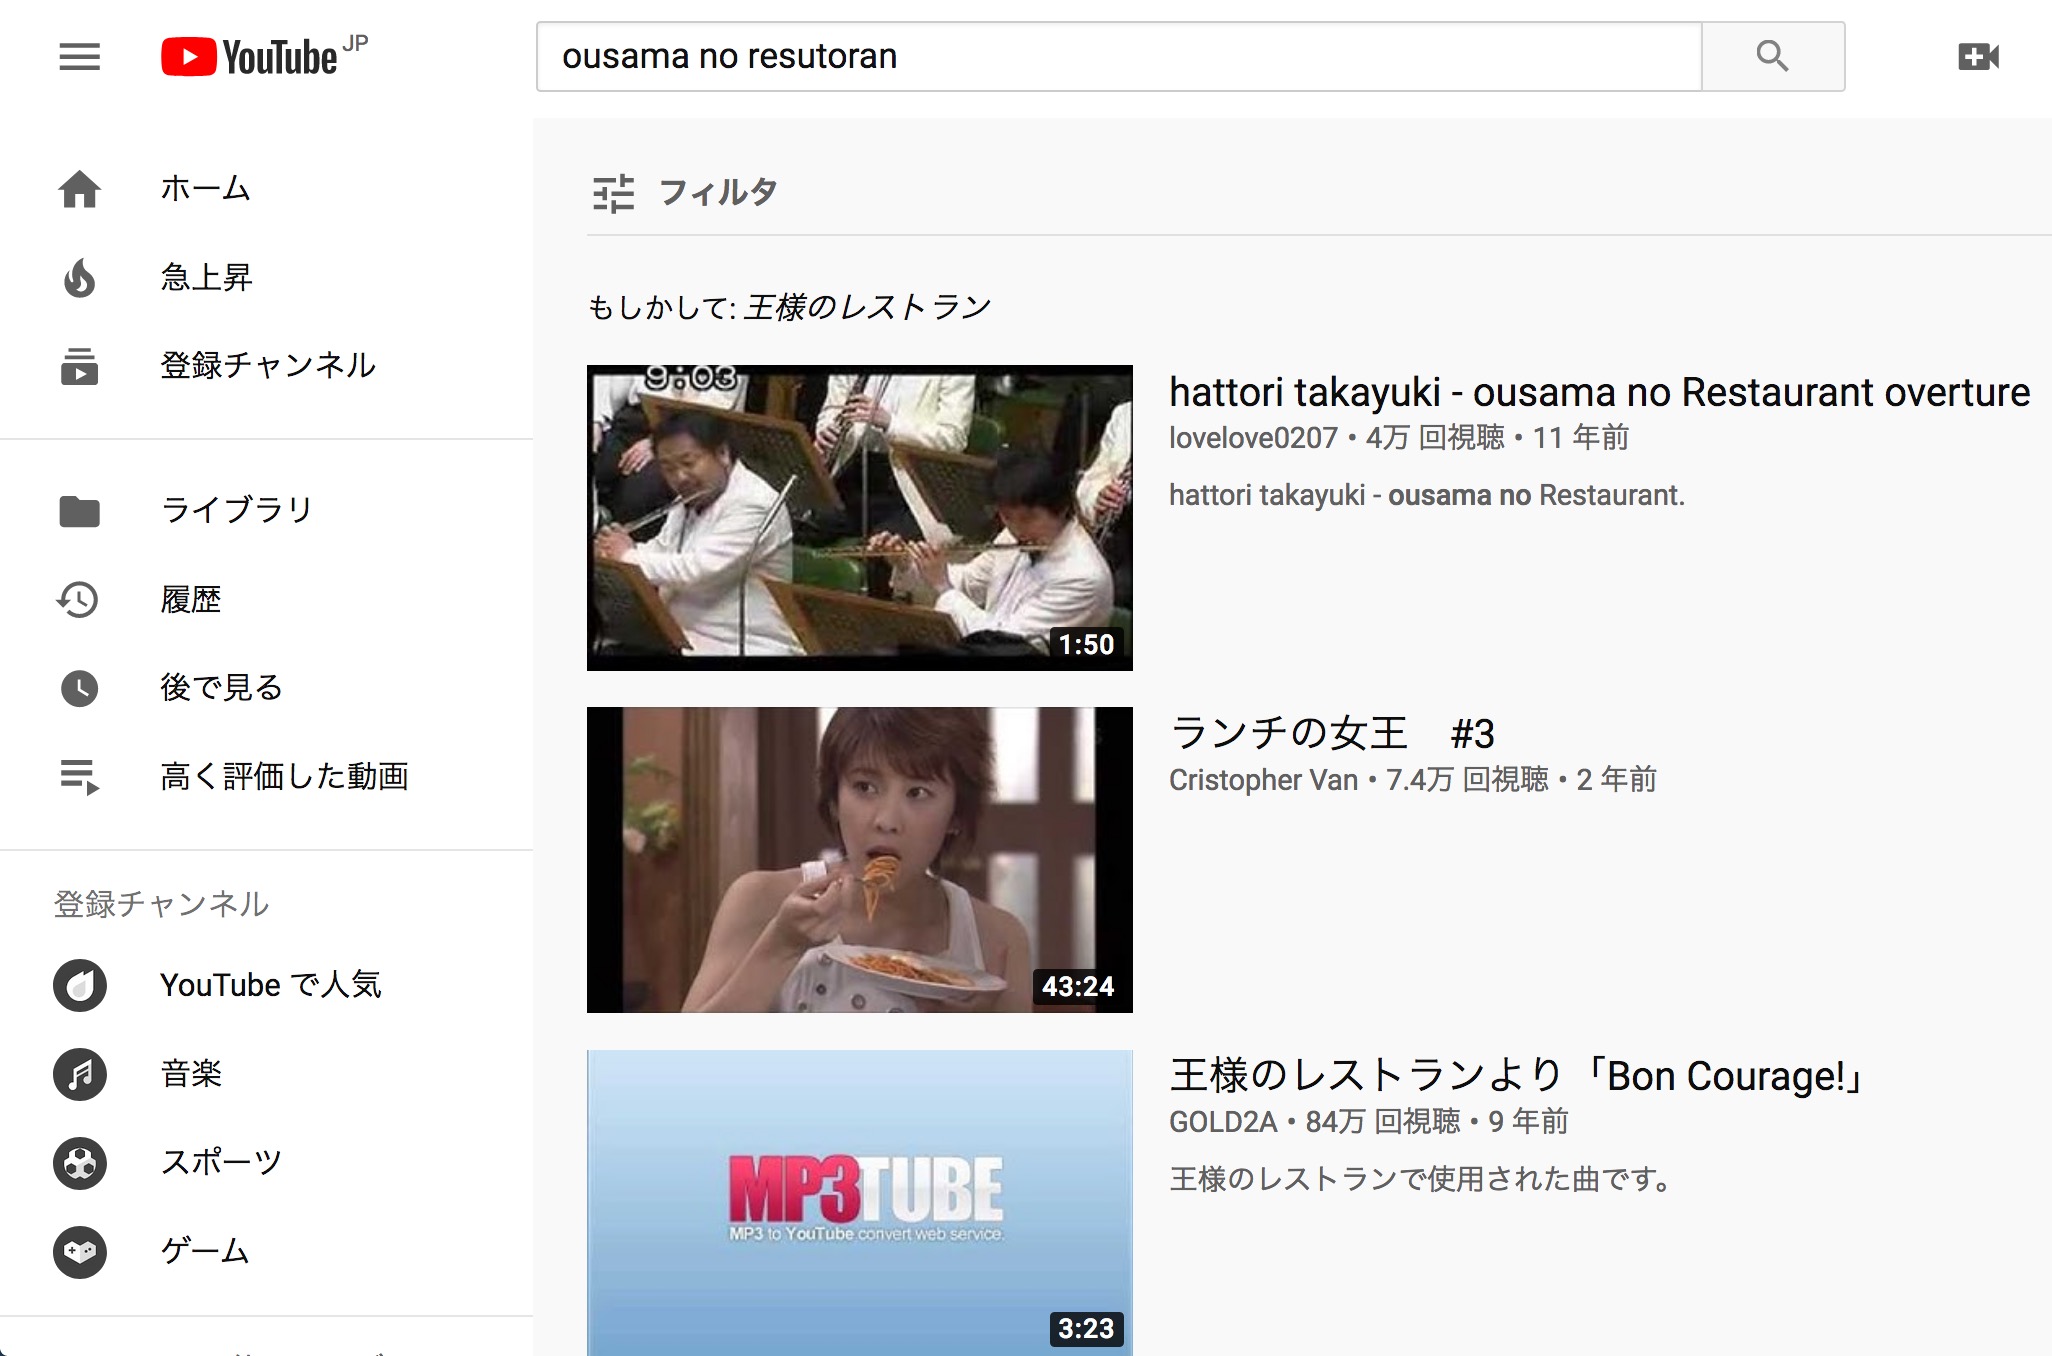Click description text hattori takayuki - ousama no Restaurant.
Screen dimensions: 2052x1356
1427,496
